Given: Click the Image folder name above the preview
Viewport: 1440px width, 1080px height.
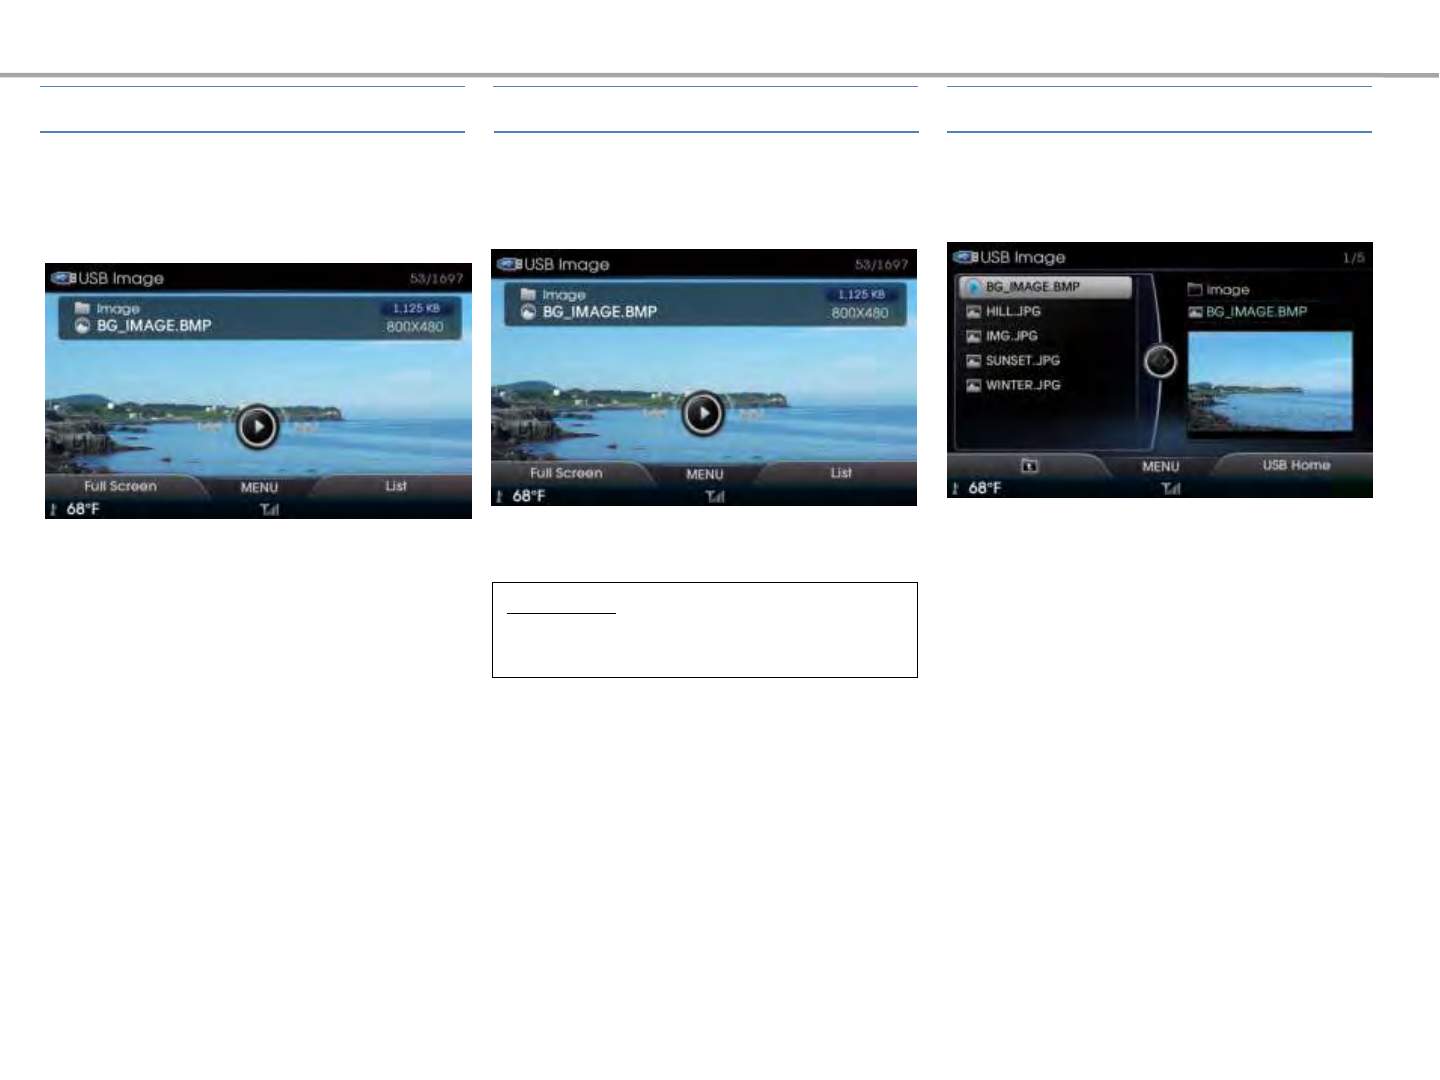Looking at the screenshot, I should pyautogui.click(x=1228, y=290).
